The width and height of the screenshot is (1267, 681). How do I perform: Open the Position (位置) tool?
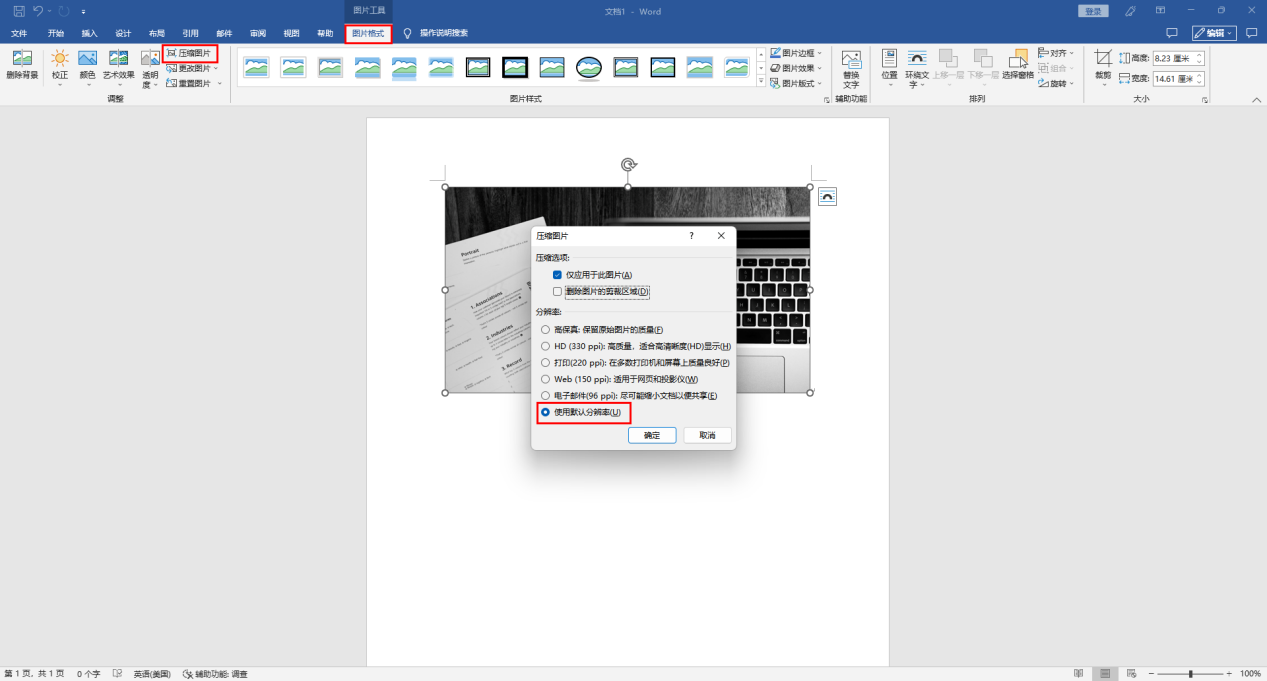coord(889,66)
